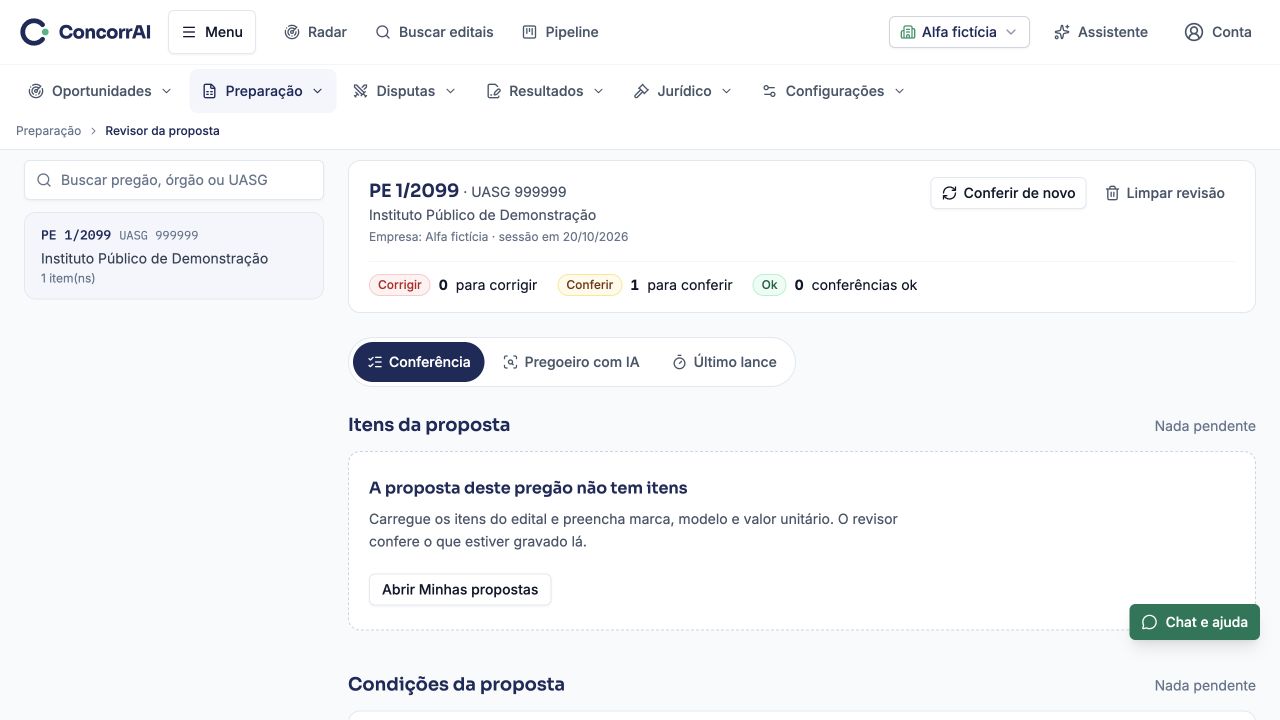Click the Revisor da proposta breadcrumb text
Viewport: 1280px width, 720px height.
coord(162,131)
